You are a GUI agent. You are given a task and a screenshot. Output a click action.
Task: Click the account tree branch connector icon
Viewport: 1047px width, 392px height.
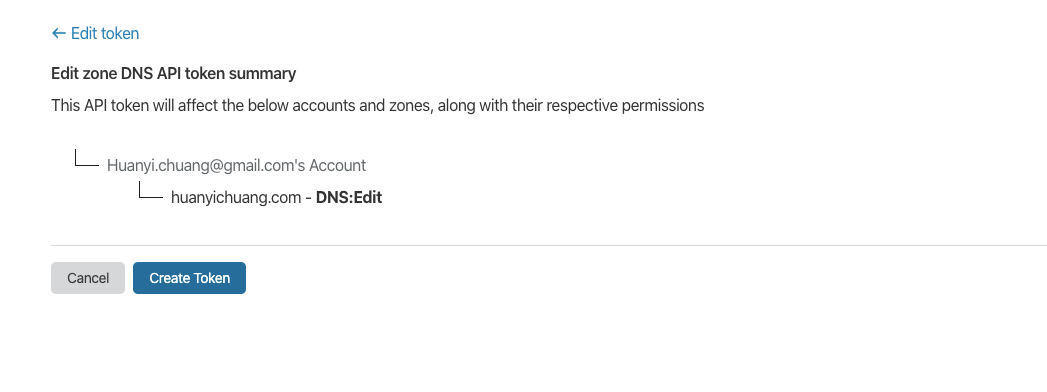[87, 158]
